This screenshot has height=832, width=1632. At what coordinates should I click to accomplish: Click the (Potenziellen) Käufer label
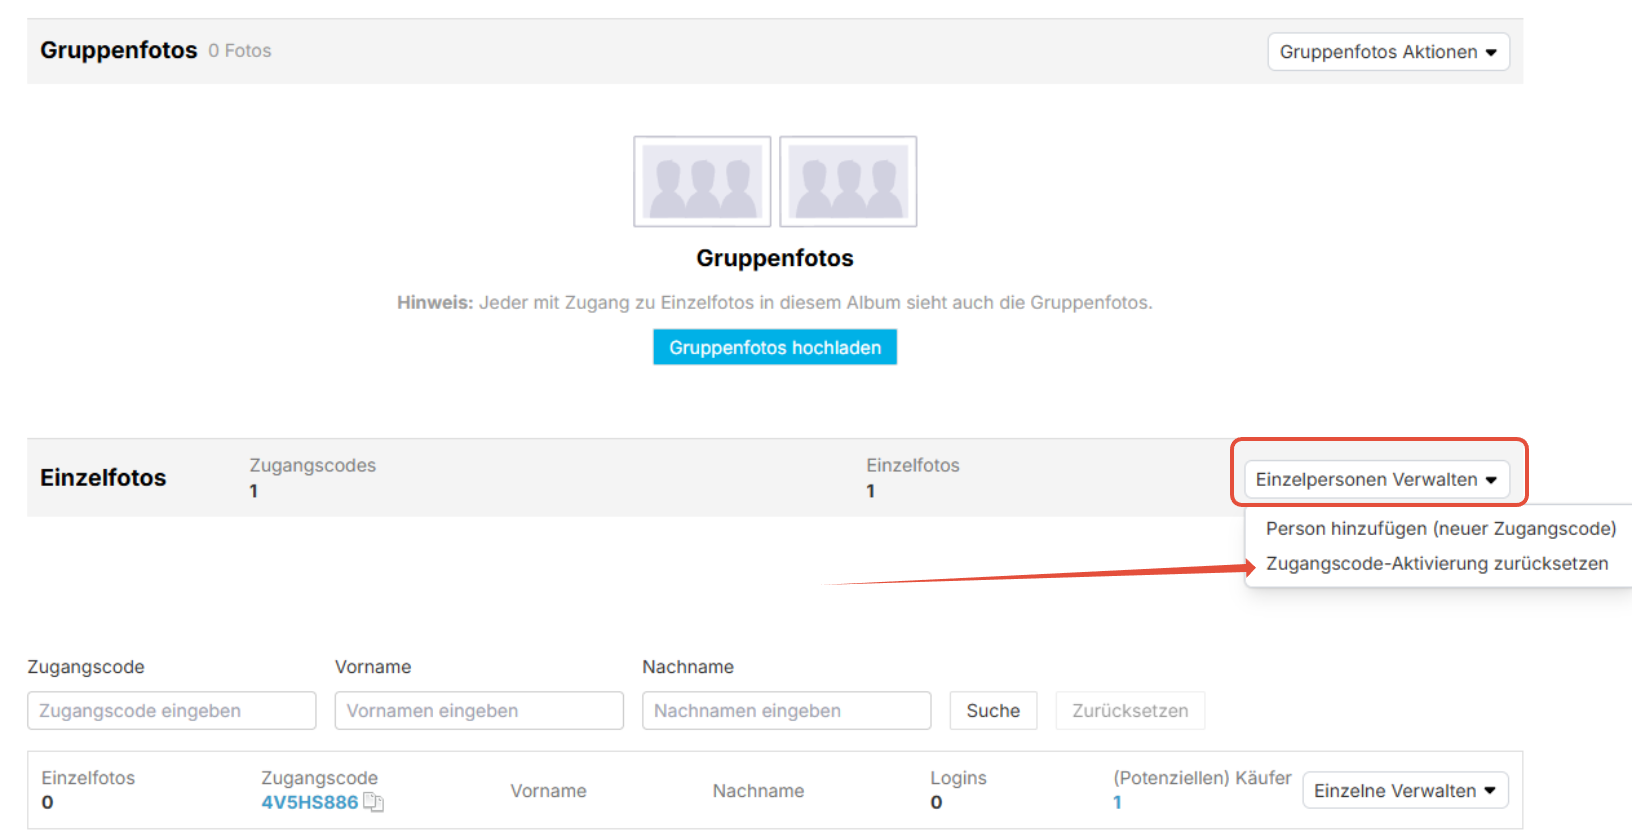pyautogui.click(x=1202, y=778)
